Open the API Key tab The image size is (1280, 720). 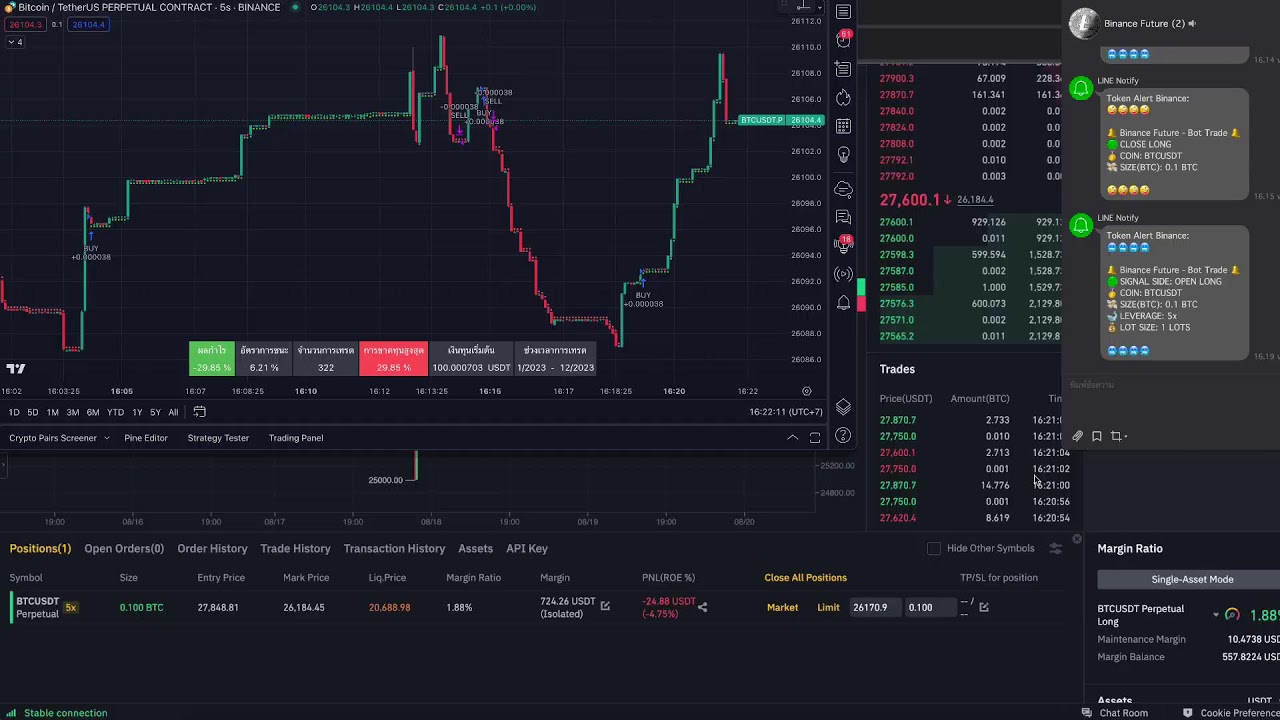(527, 548)
